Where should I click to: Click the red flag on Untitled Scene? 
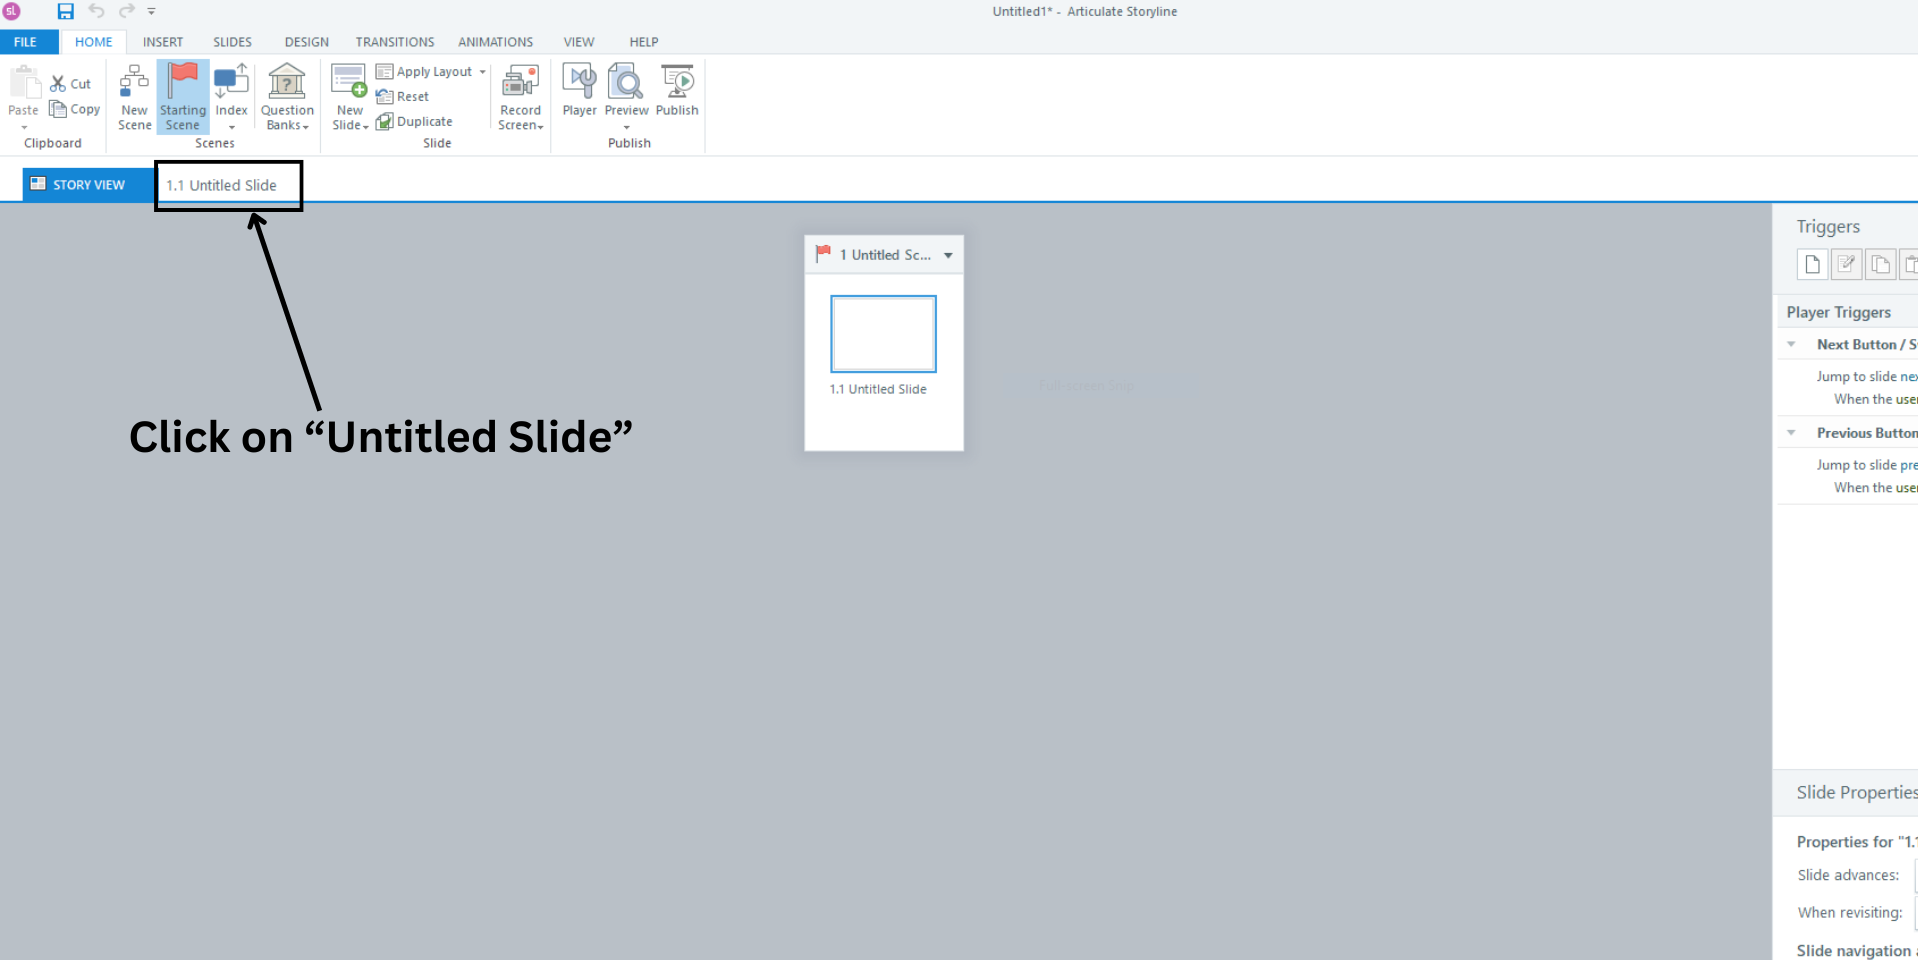pos(823,254)
